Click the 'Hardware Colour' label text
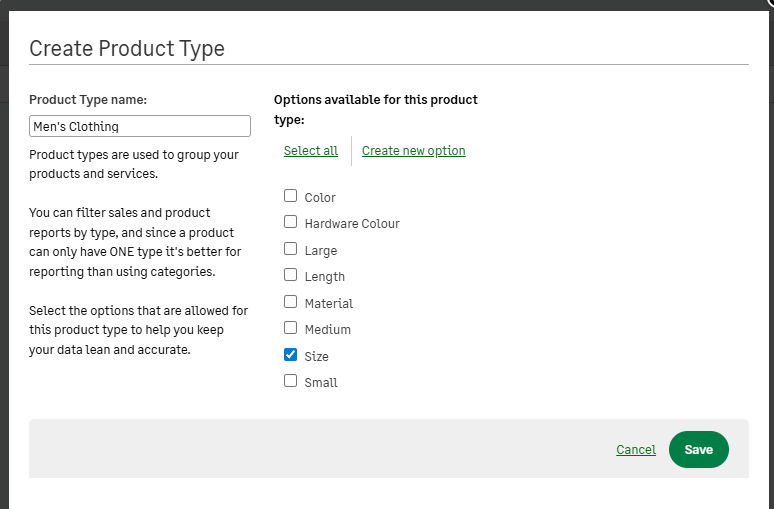The height and width of the screenshot is (509, 774). 352,224
